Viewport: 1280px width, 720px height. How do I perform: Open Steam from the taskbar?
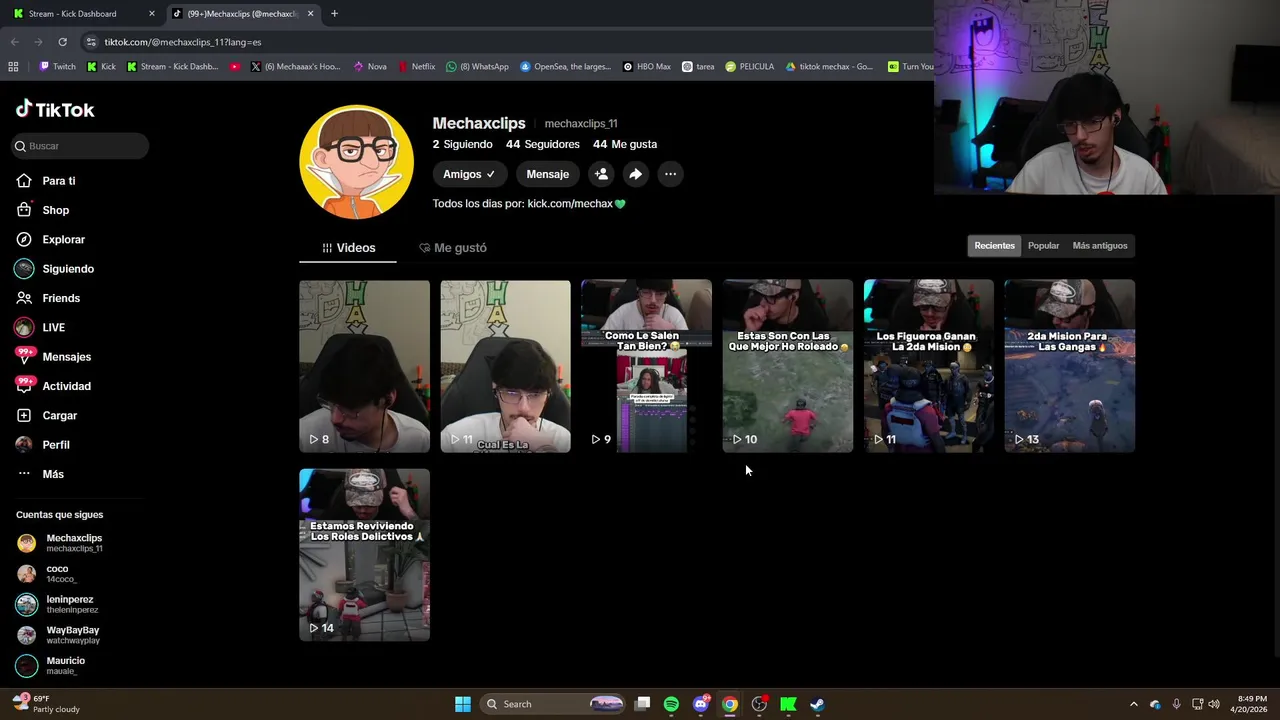pos(817,704)
